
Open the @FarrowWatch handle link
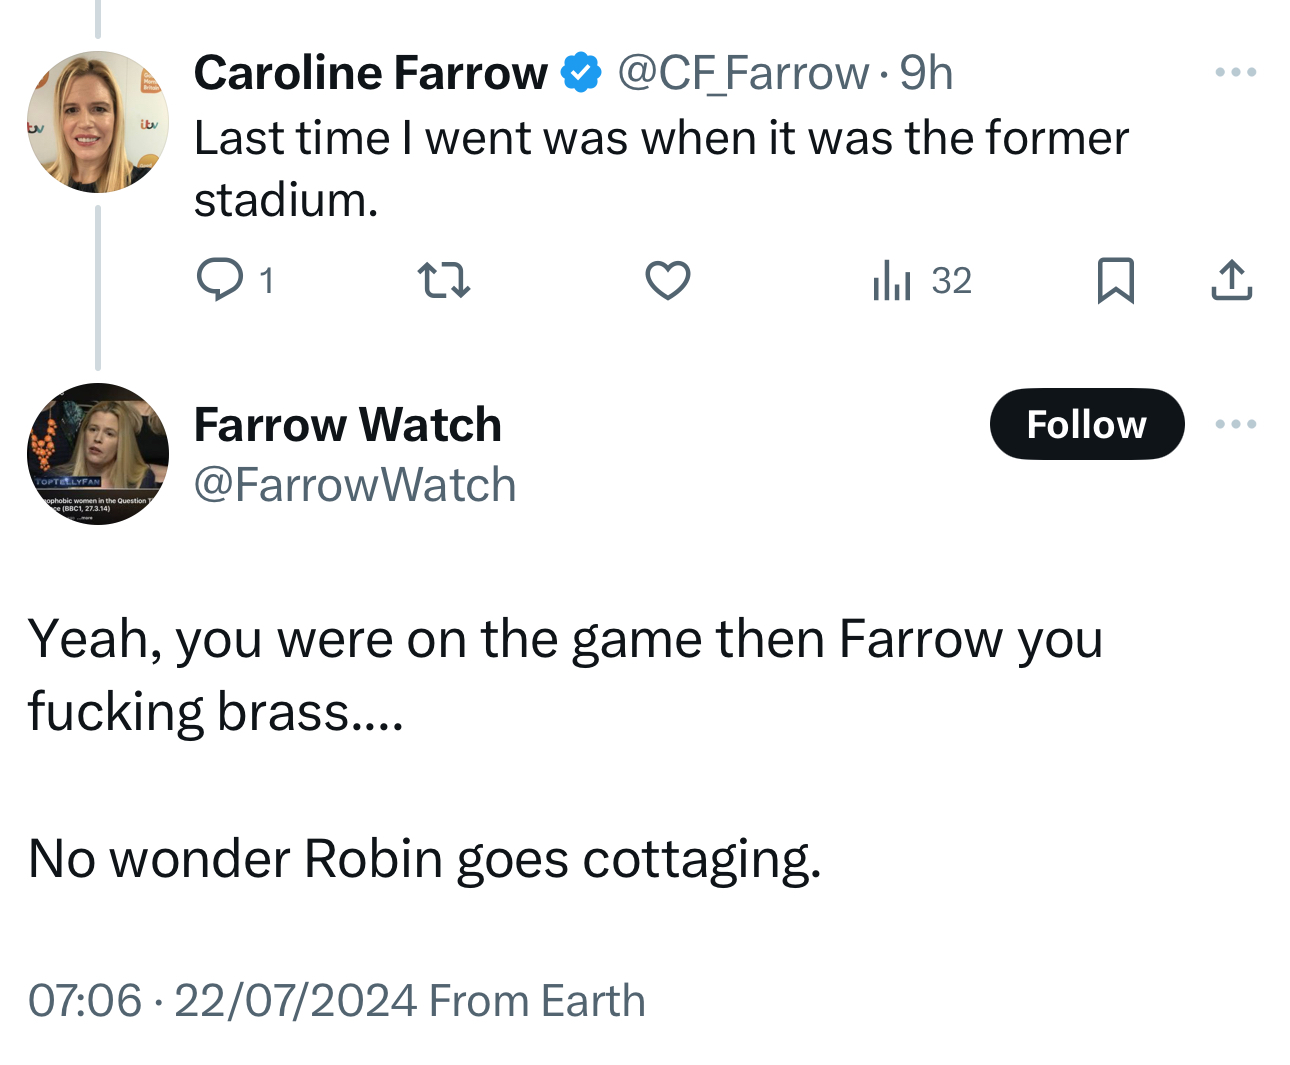355,485
